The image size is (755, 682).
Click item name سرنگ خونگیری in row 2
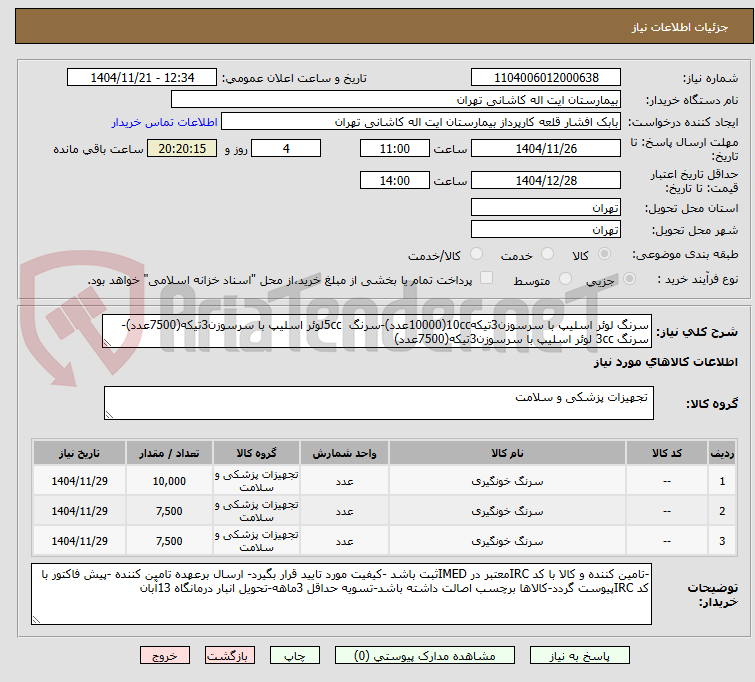click(x=507, y=511)
